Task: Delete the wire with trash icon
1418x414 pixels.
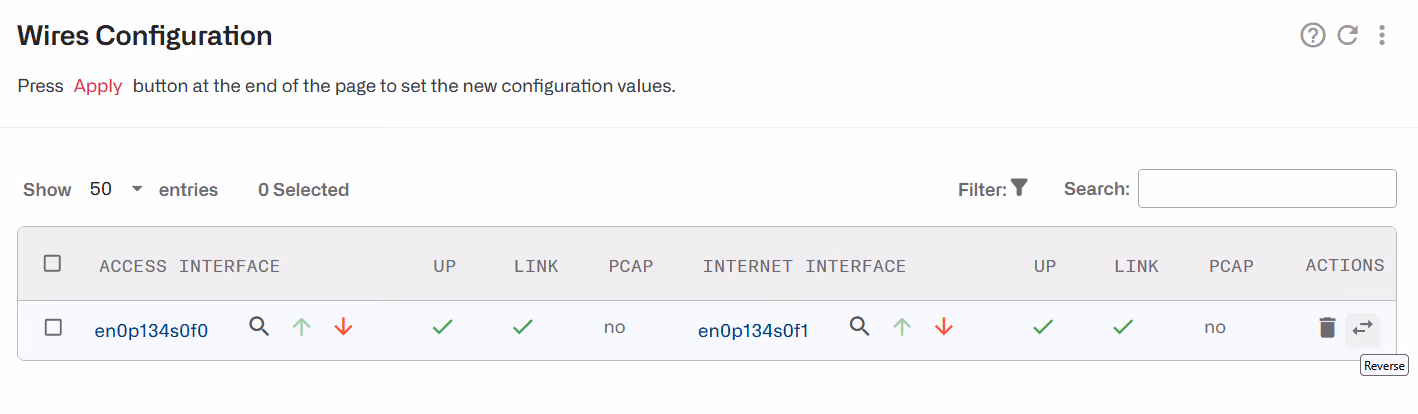Action: [1327, 327]
